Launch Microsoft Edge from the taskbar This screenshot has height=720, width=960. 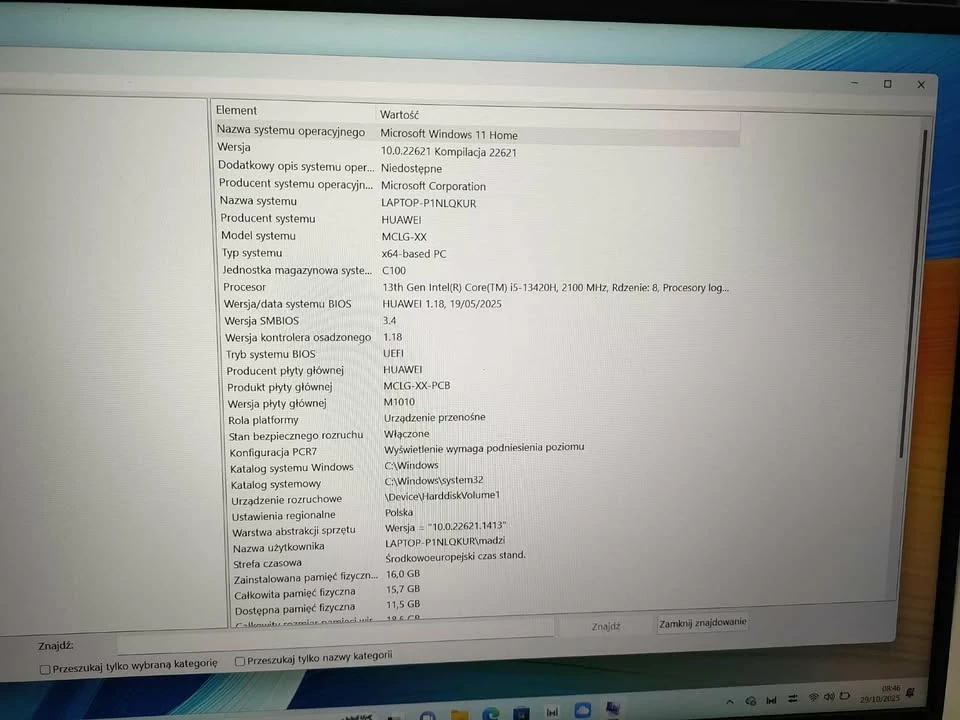tap(491, 714)
